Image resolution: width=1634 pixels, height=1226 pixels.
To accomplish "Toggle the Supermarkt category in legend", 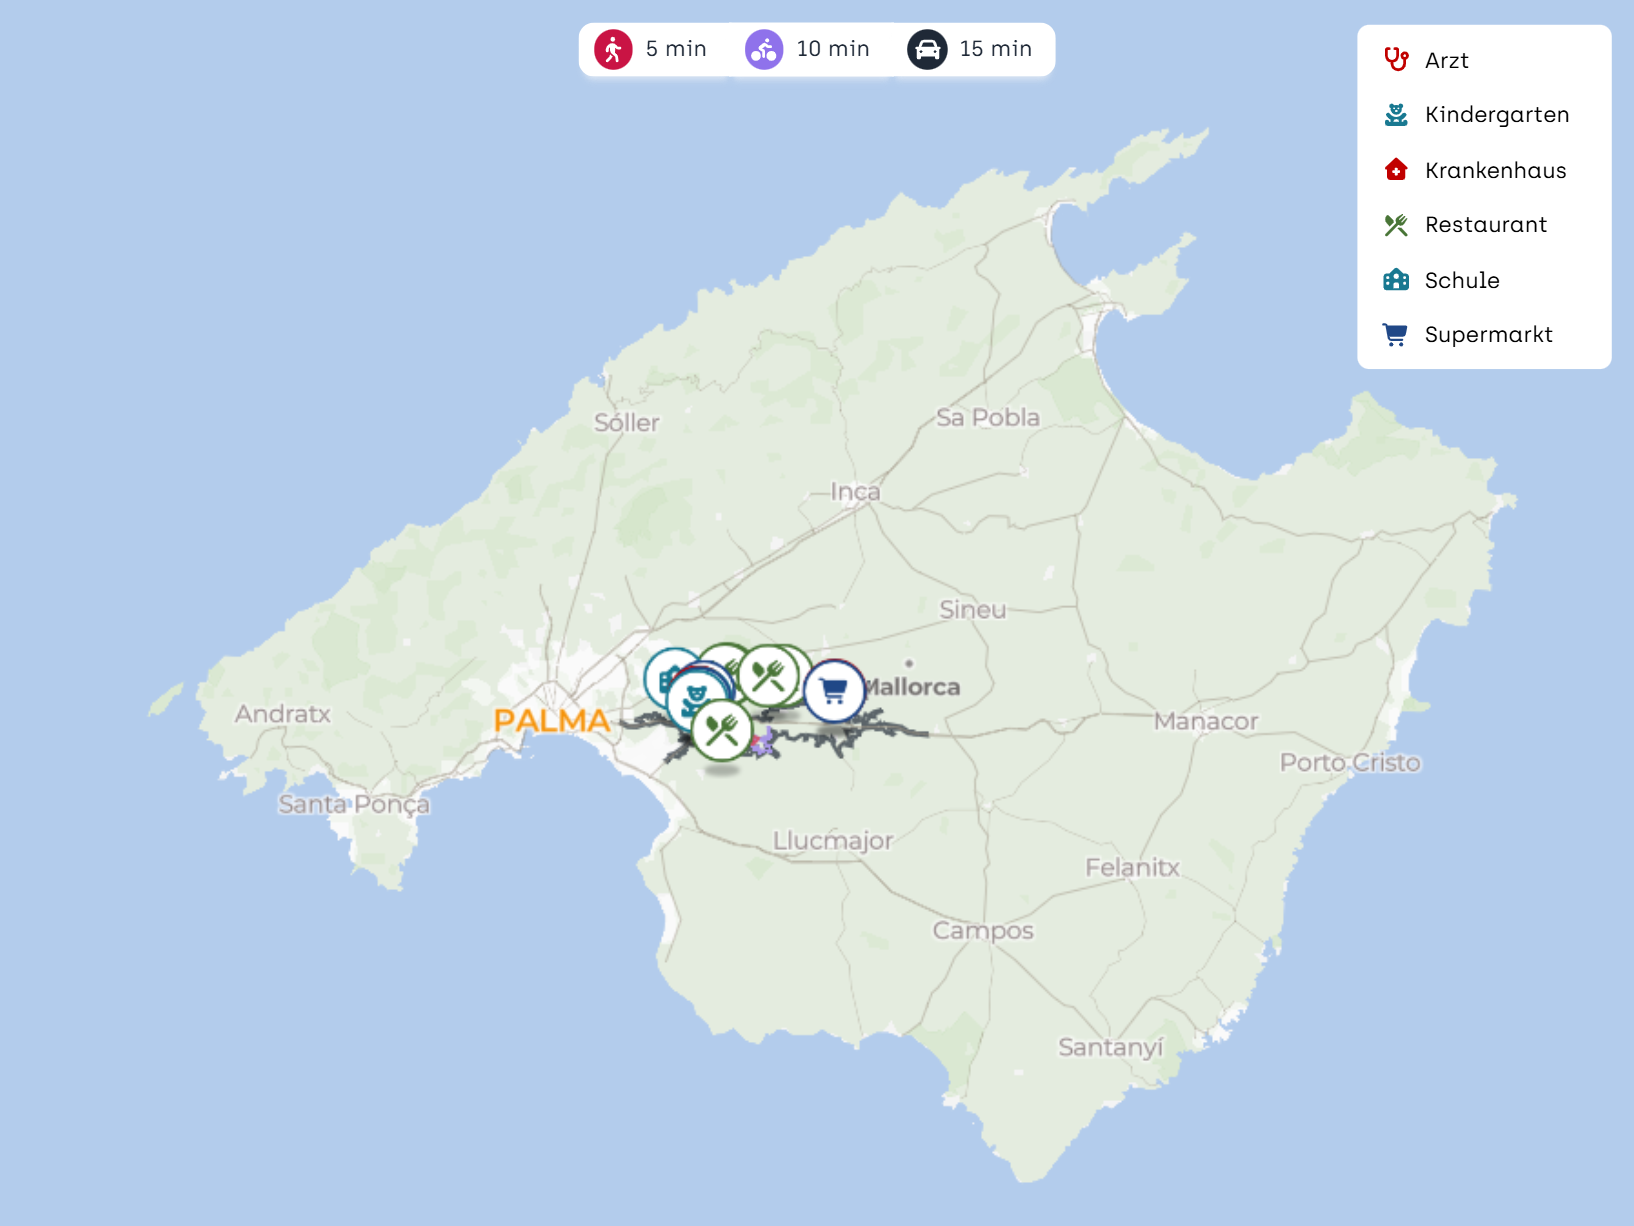I will (x=1488, y=335).
